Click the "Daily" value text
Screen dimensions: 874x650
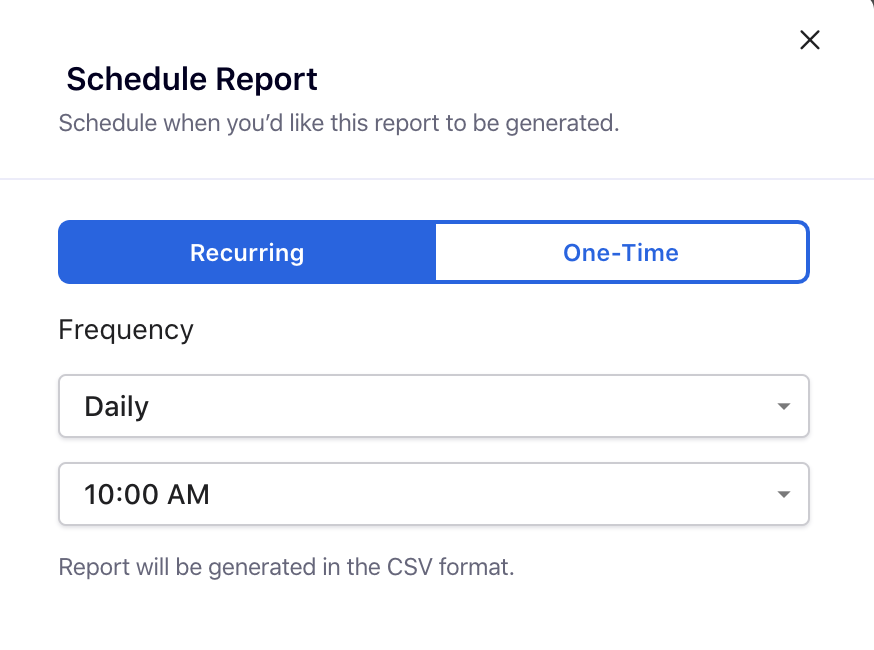(x=117, y=407)
